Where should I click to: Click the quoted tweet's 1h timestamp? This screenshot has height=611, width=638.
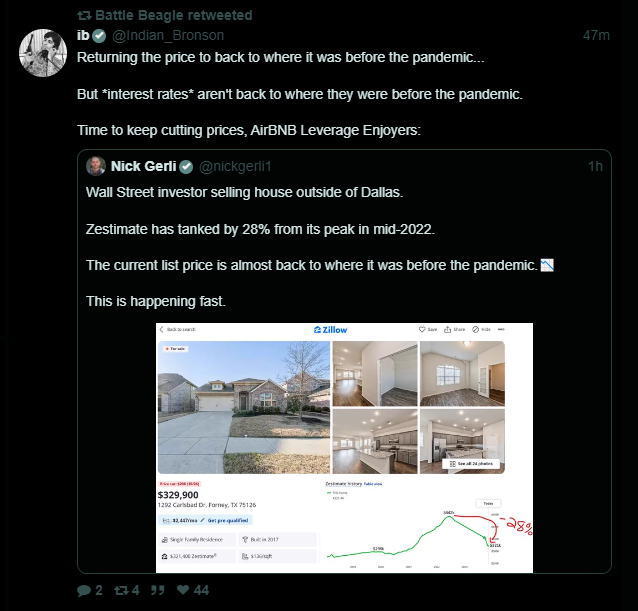click(x=595, y=166)
